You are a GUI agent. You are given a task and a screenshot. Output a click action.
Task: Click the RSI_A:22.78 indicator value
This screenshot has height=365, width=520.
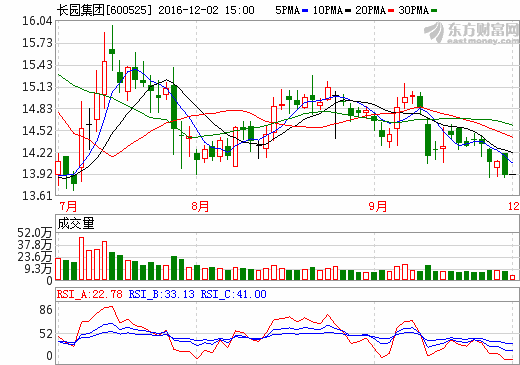coord(89,294)
